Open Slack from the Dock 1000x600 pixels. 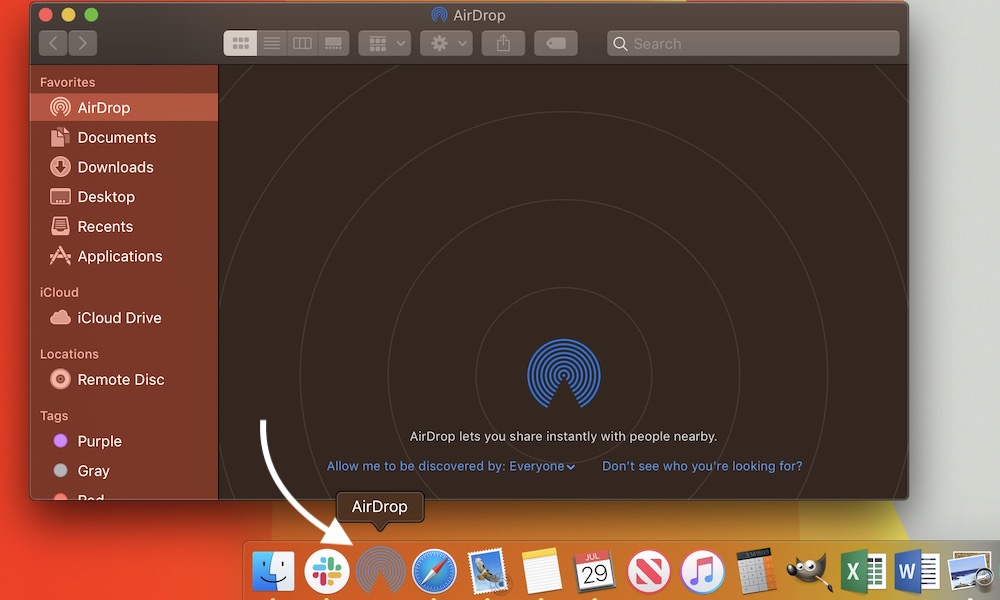(x=327, y=570)
